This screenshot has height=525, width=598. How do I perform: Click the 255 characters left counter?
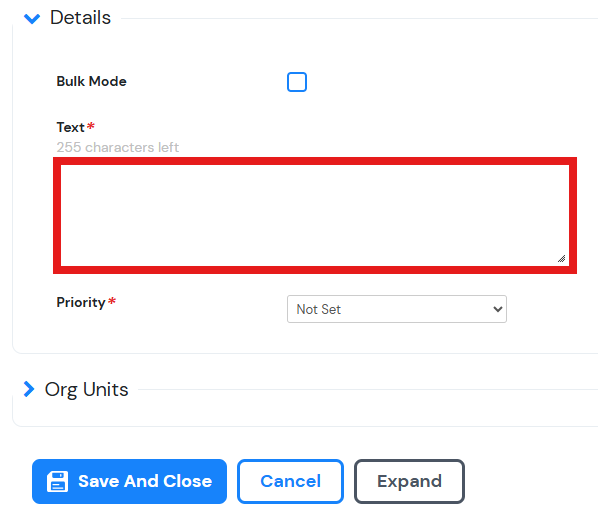point(118,147)
